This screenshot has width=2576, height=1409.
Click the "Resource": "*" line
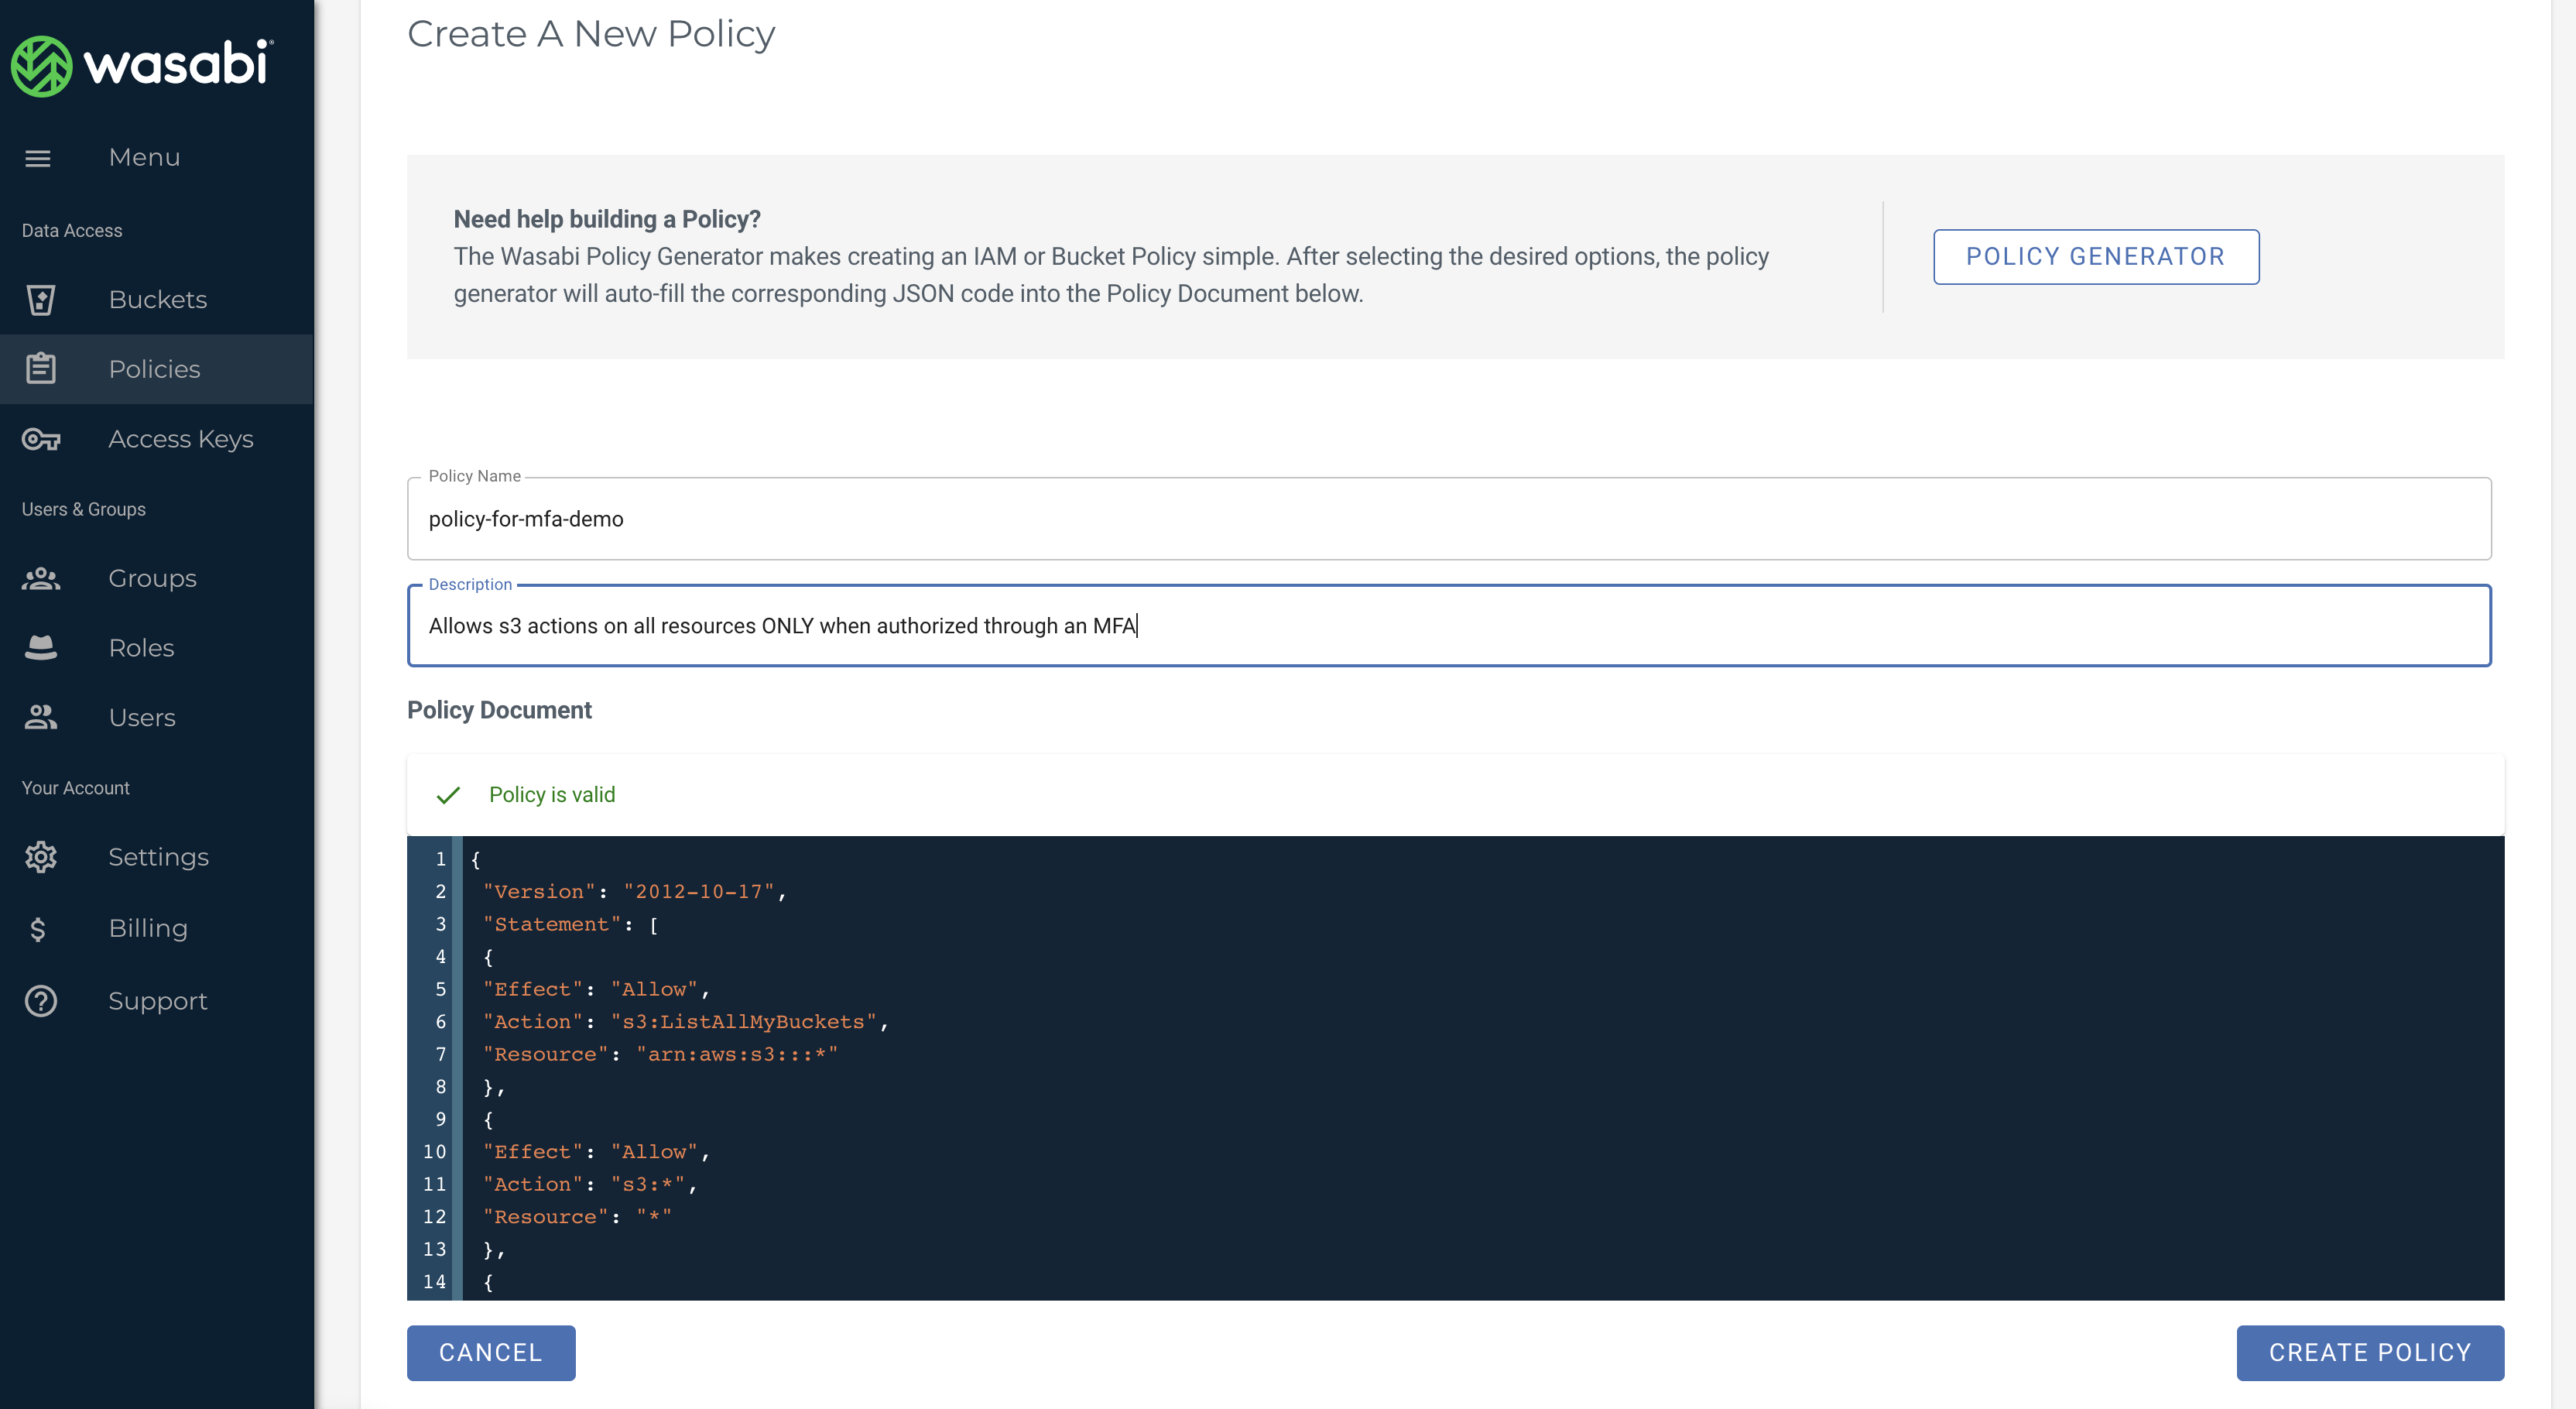577,1217
